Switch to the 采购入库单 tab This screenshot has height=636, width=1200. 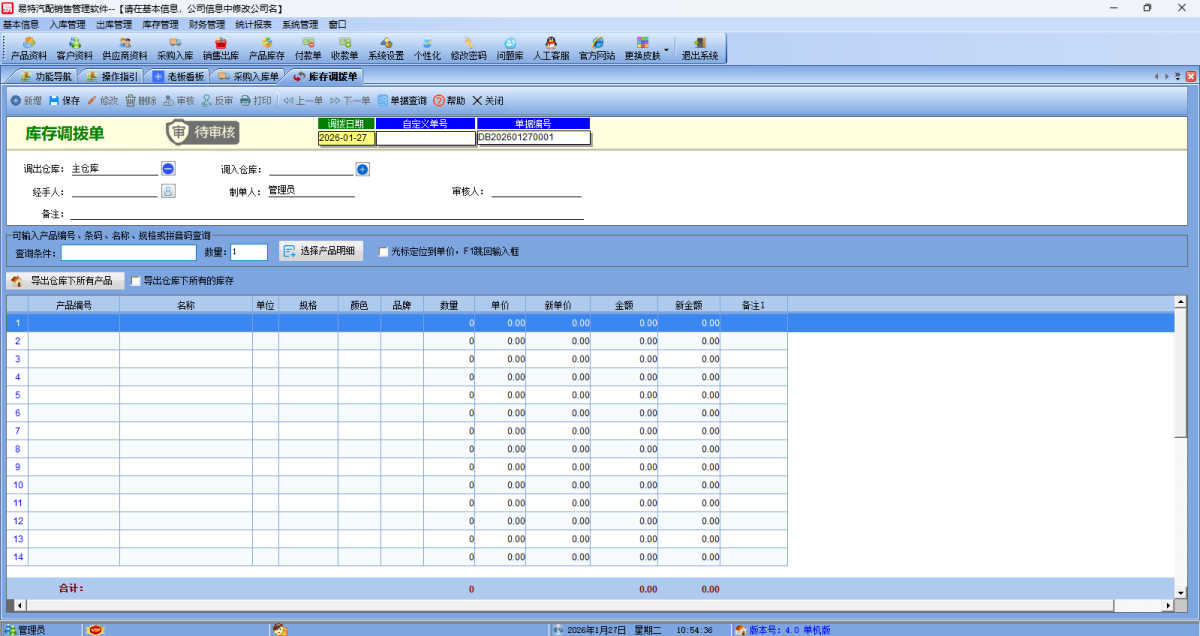tap(248, 76)
